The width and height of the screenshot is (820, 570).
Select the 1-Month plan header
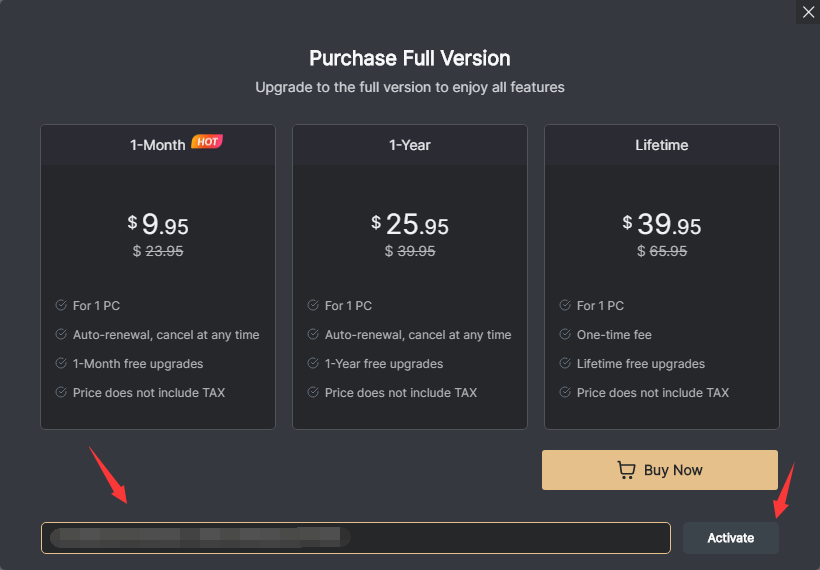pyautogui.click(x=158, y=145)
